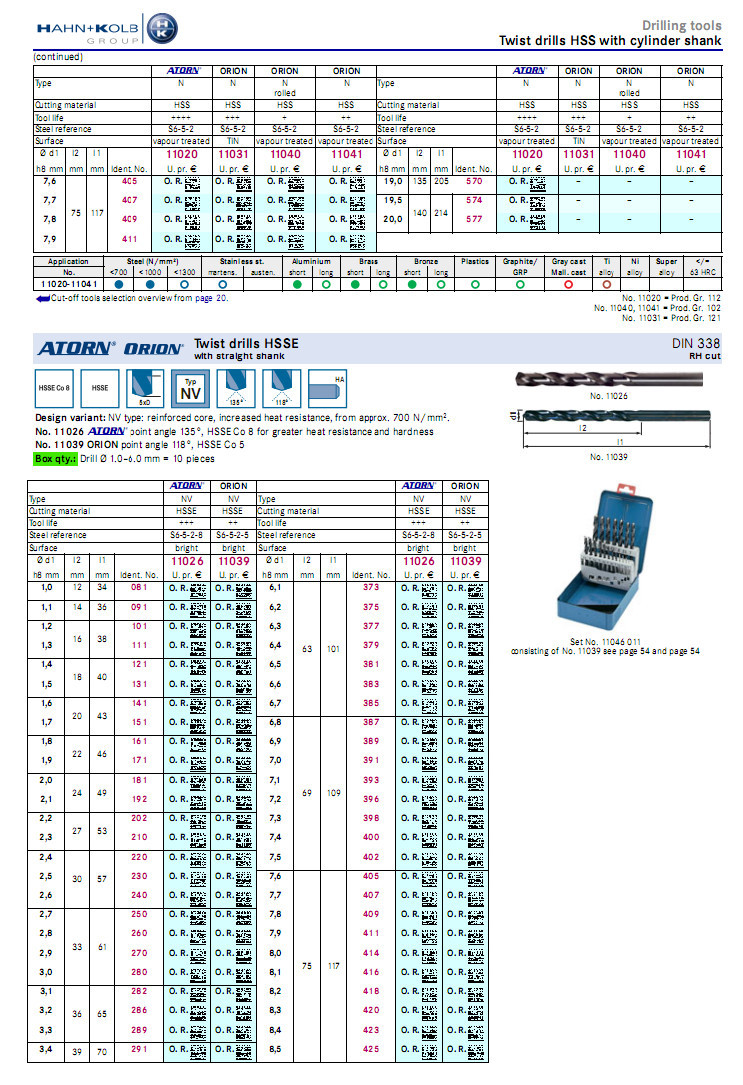
Task: Click the 'DIN 338' label
Action: coord(696,344)
